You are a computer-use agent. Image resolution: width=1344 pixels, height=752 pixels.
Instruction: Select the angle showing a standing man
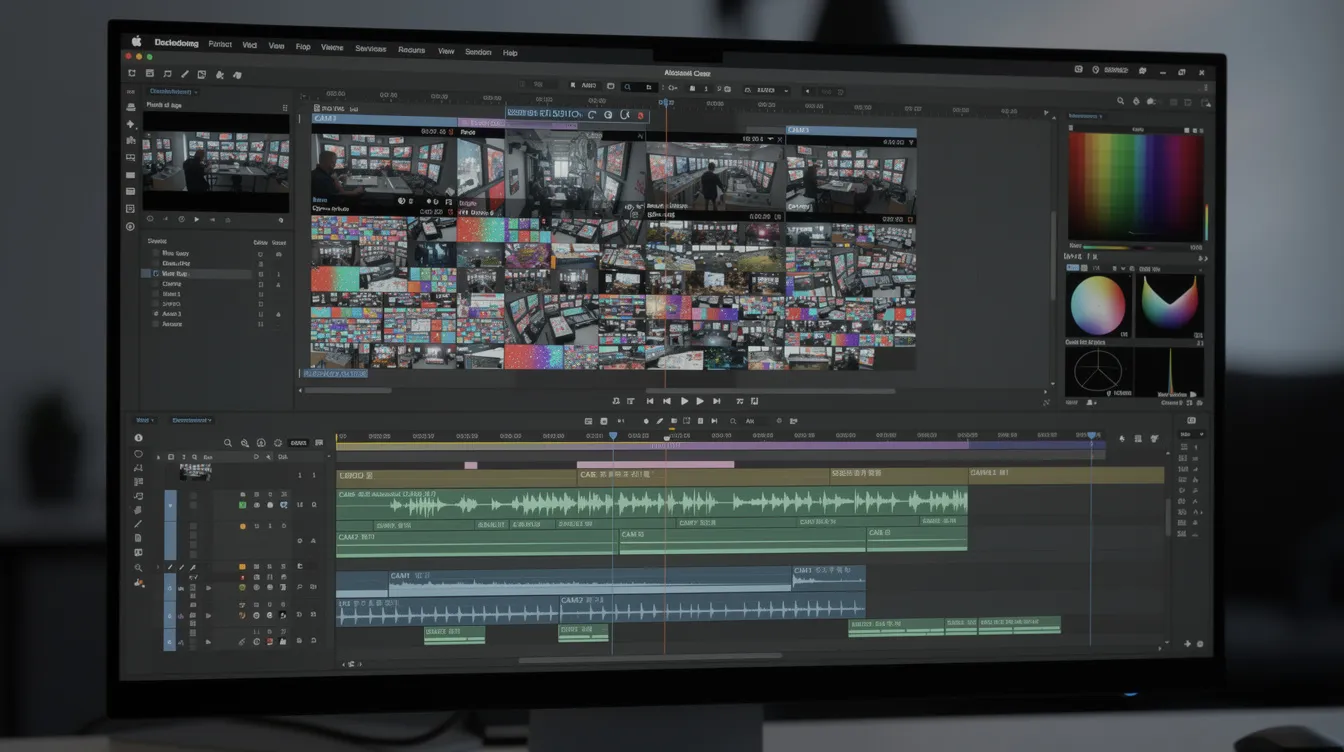click(715, 175)
